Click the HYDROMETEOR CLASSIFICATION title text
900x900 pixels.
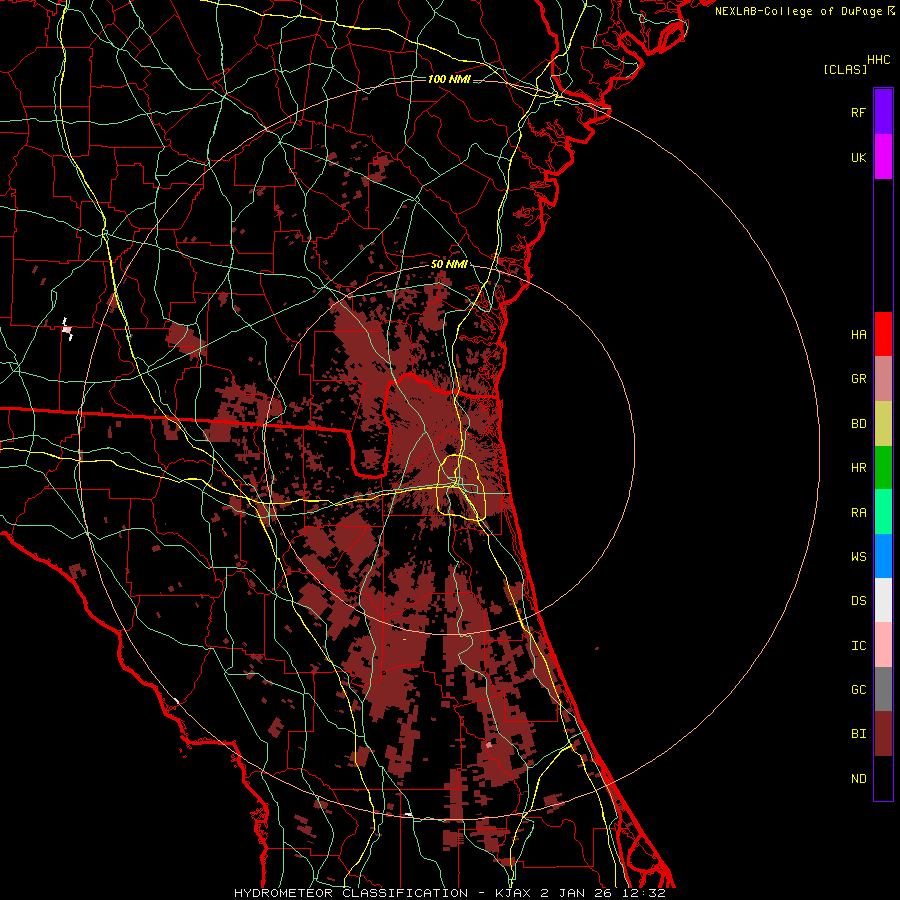[x=351, y=893]
